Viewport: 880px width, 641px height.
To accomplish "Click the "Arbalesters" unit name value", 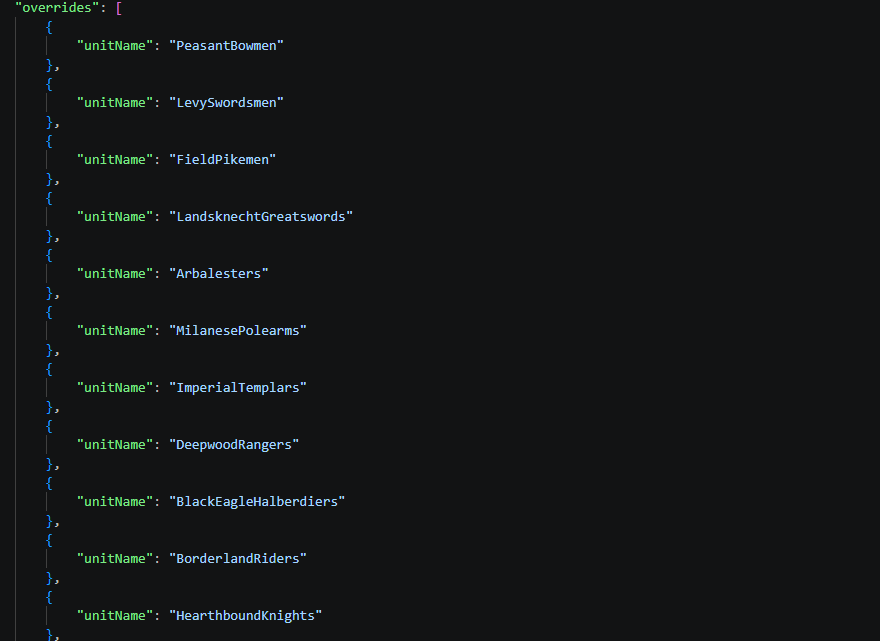I will 219,273.
